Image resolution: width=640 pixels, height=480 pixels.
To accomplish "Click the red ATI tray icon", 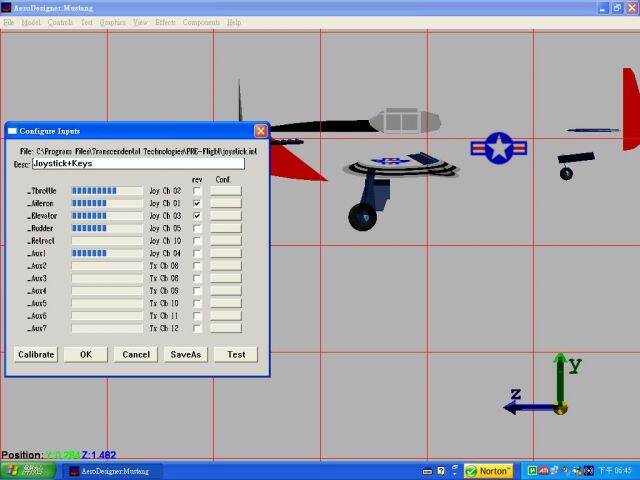I will pyautogui.click(x=543, y=471).
